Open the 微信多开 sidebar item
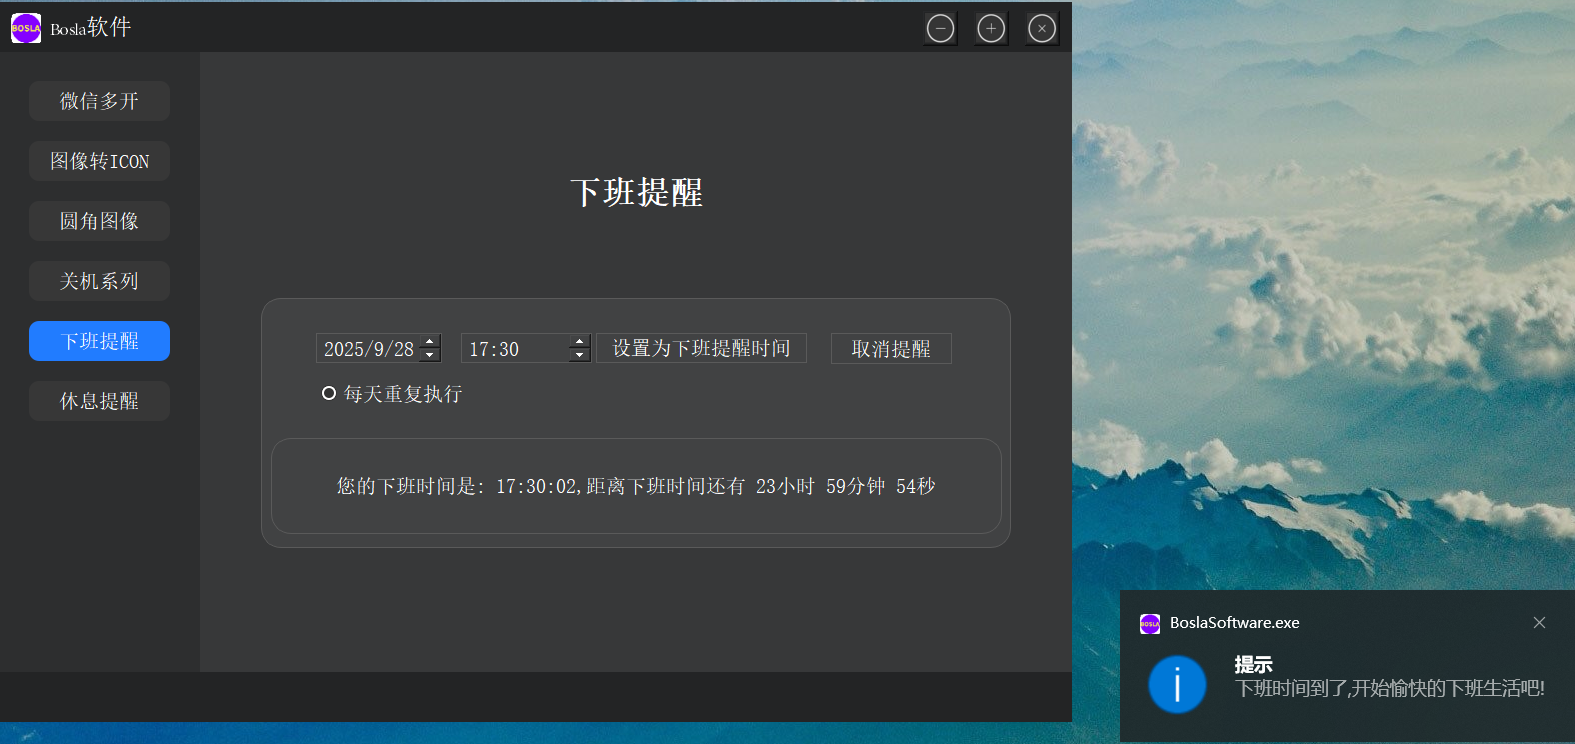 click(x=99, y=101)
